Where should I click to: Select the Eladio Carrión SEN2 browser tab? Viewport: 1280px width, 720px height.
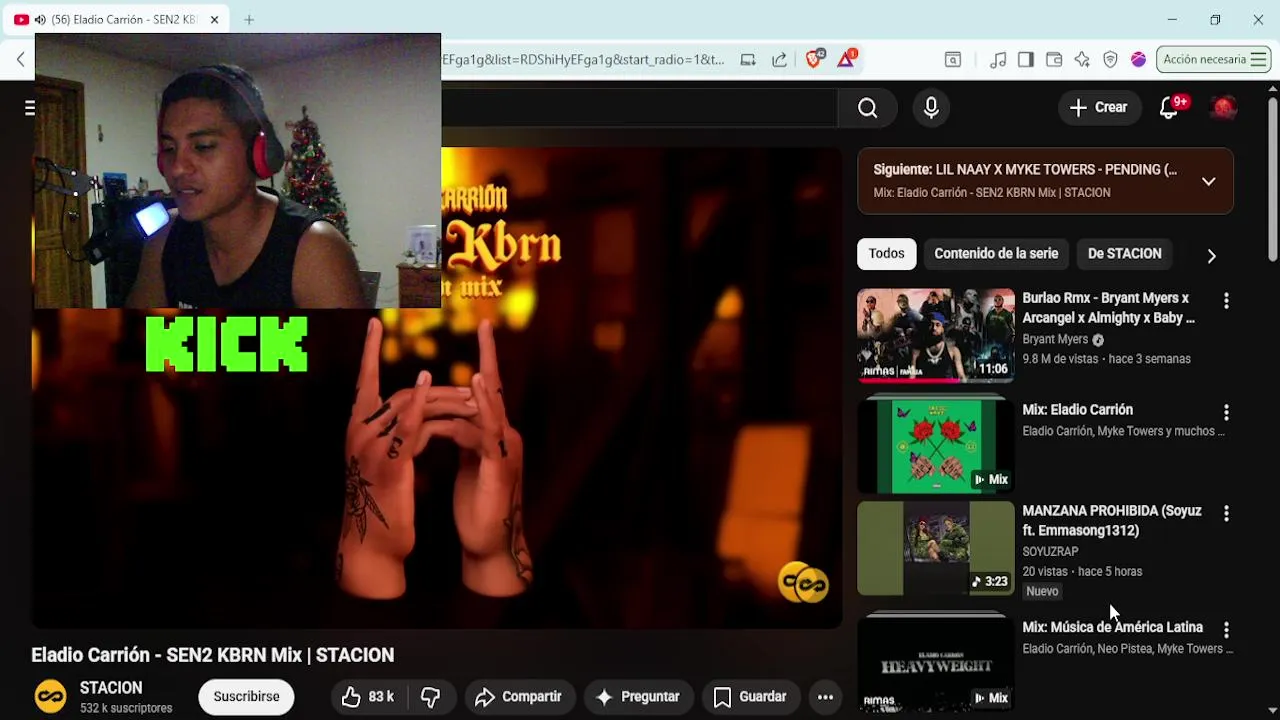118,19
